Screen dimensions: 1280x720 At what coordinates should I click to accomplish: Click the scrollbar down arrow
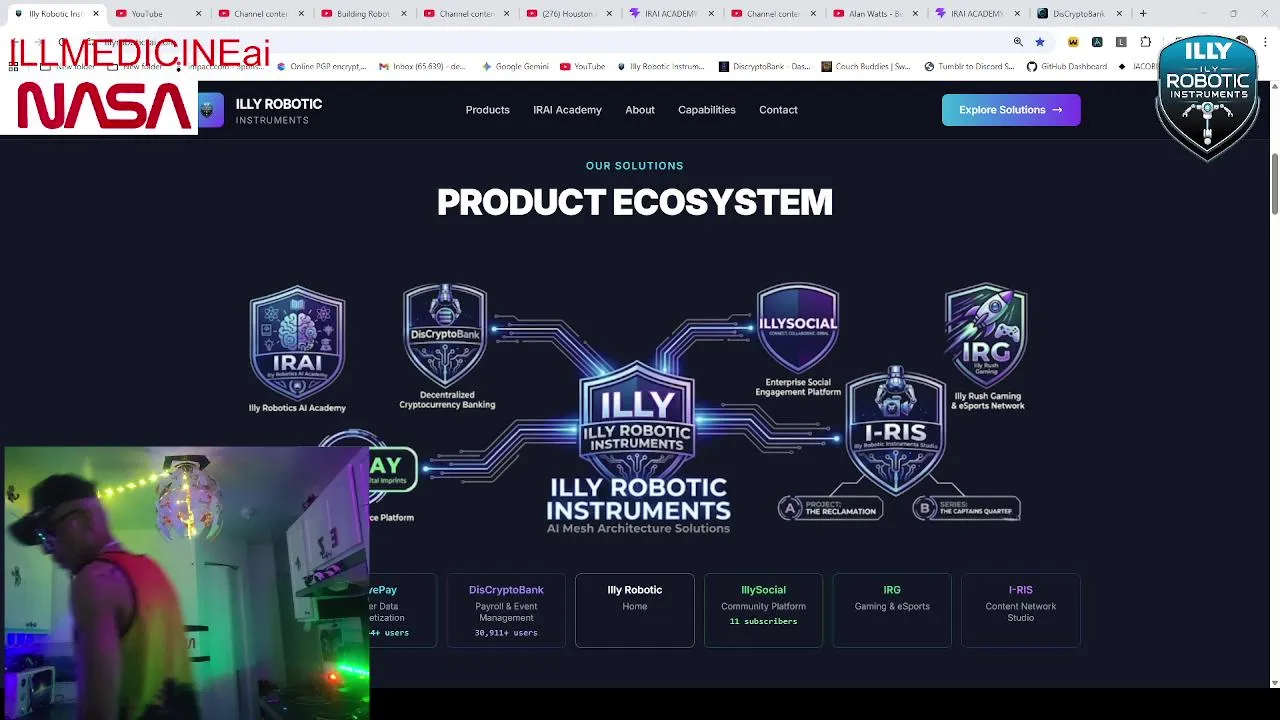[x=1274, y=683]
